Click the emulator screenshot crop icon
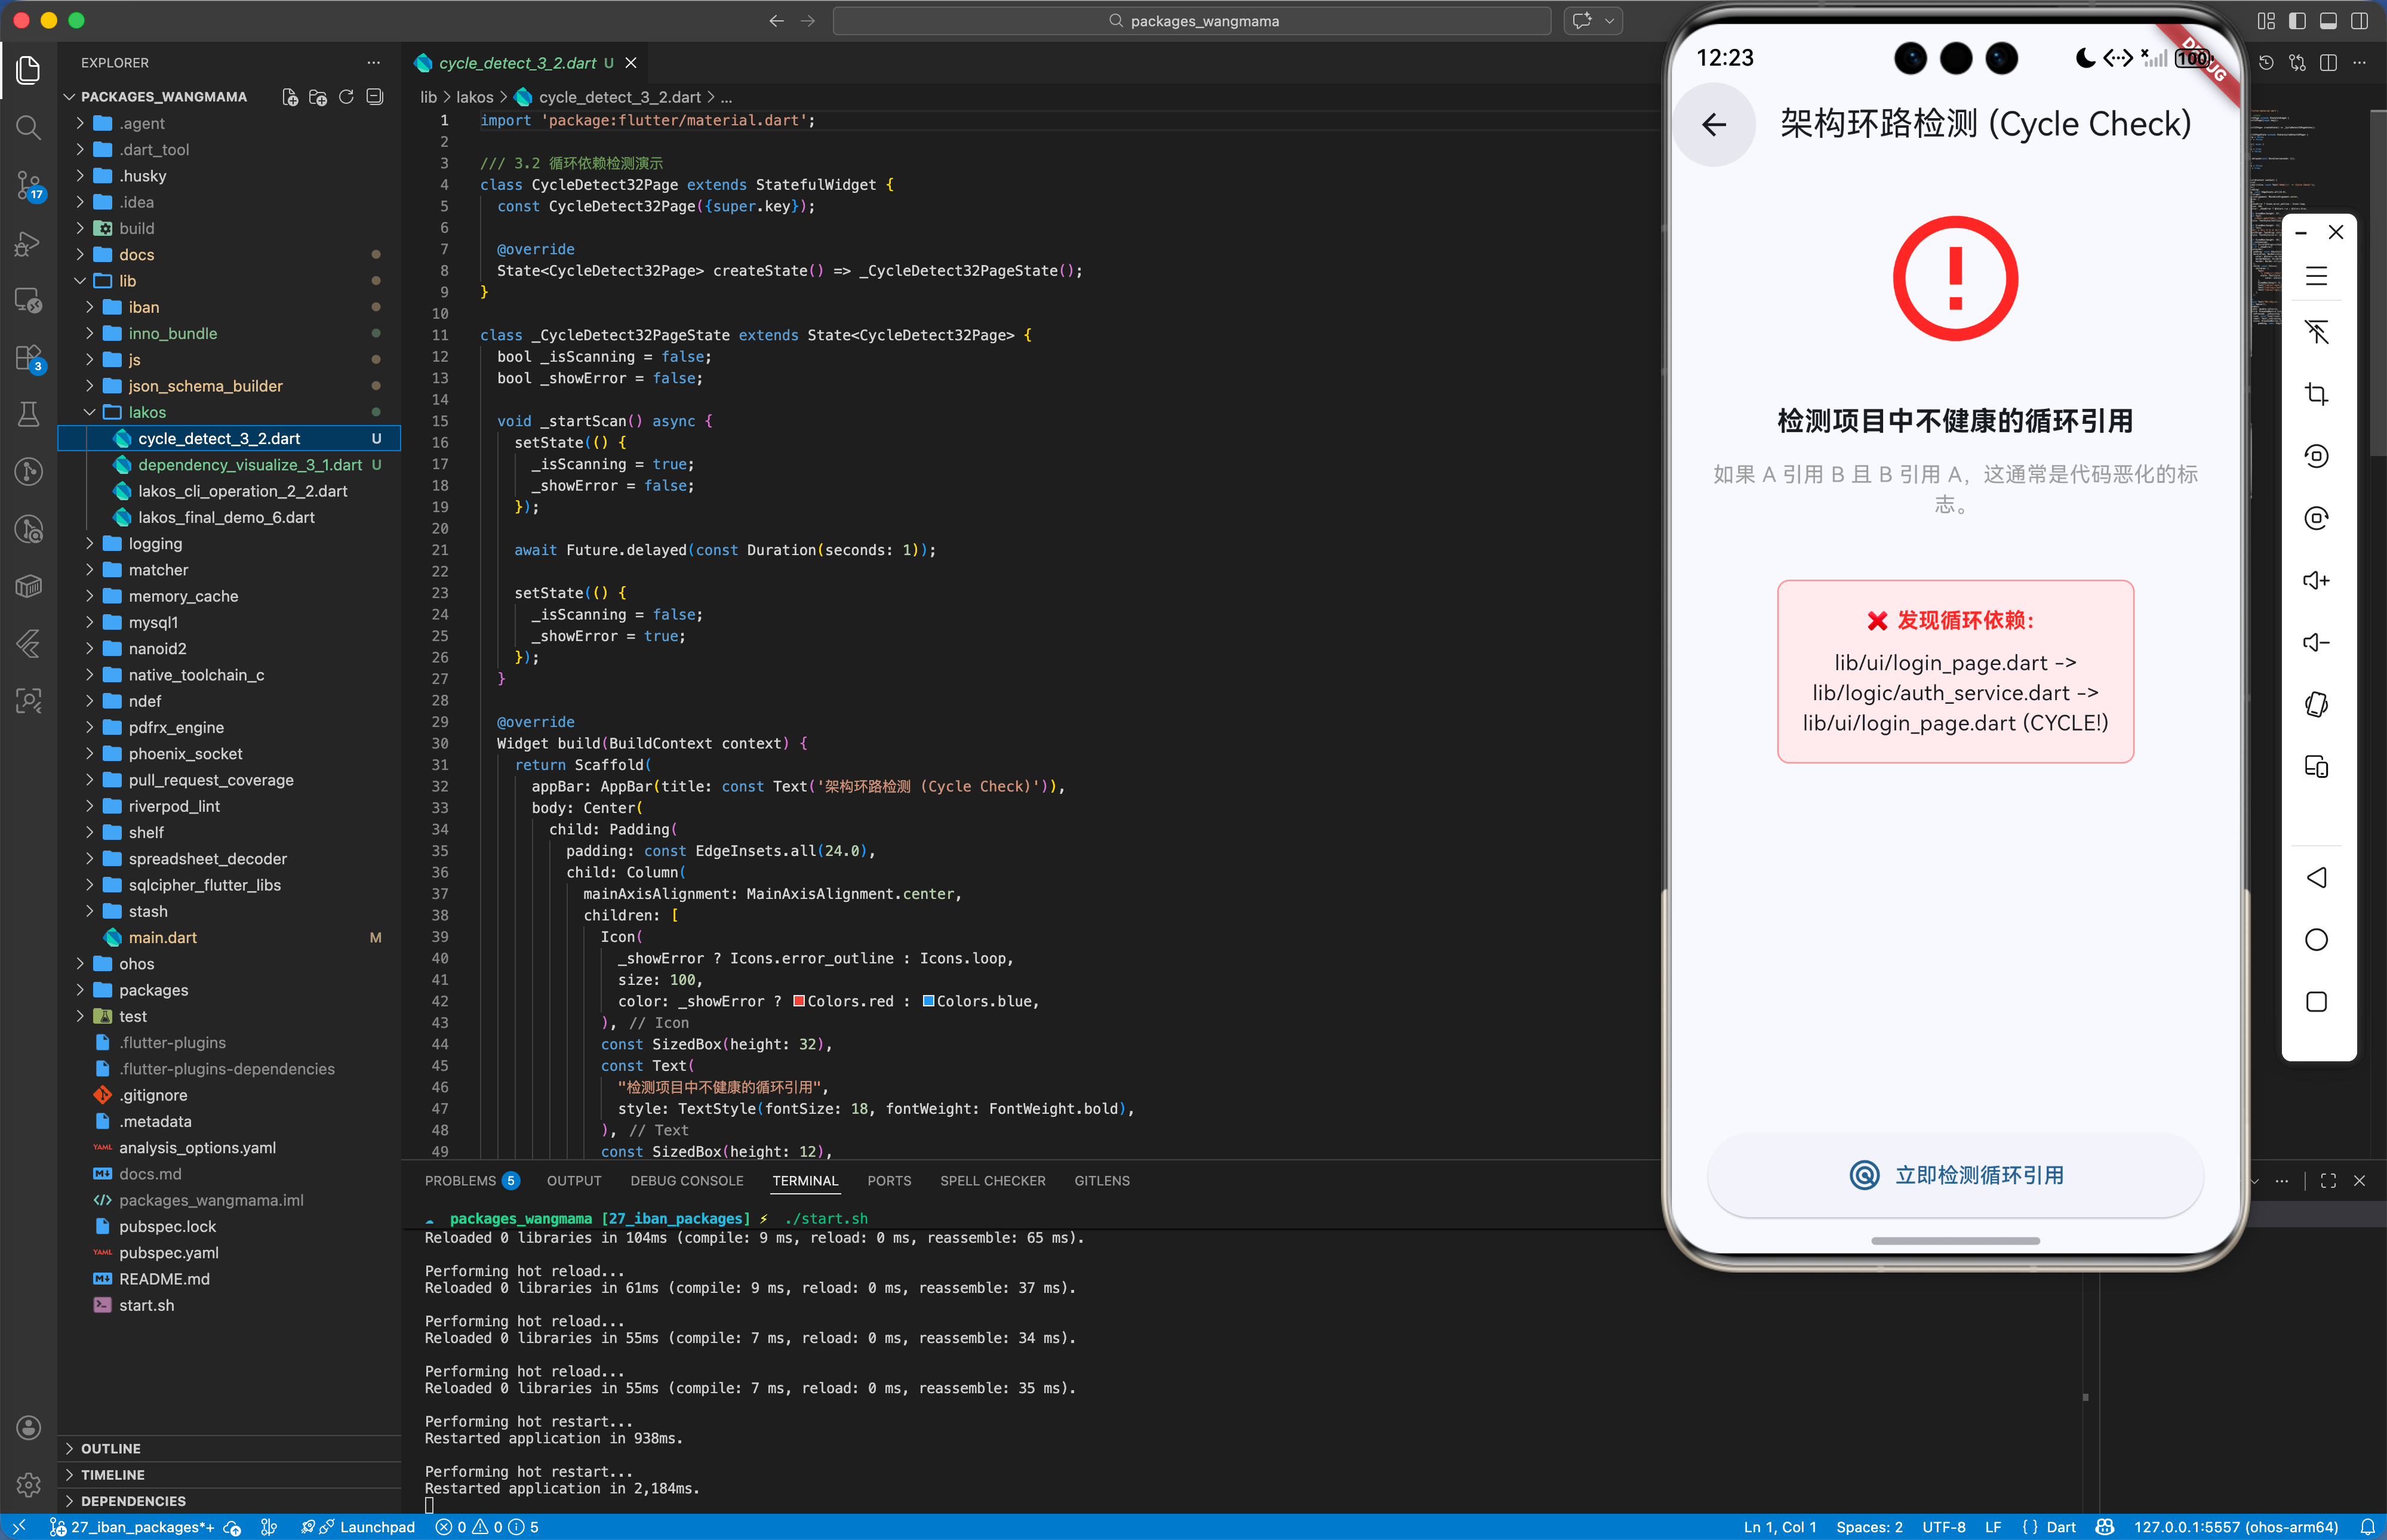The height and width of the screenshot is (1540, 2387). click(2316, 394)
